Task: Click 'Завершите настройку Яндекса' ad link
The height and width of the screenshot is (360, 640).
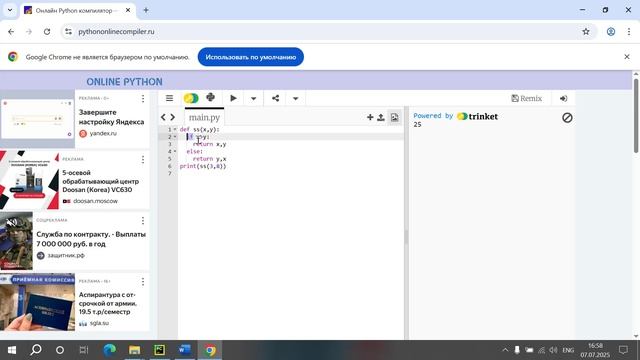Action: [111, 117]
